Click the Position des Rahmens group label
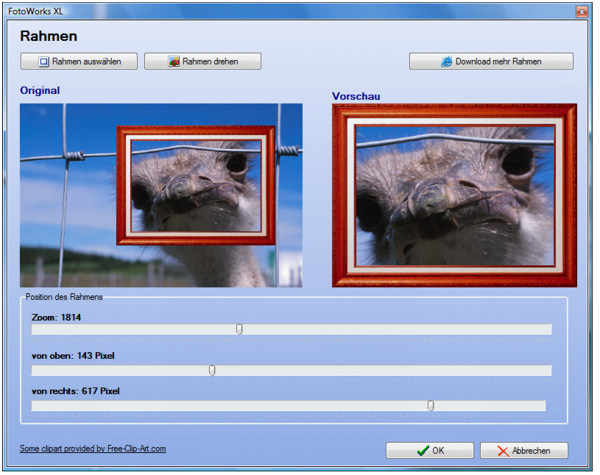 click(x=64, y=297)
